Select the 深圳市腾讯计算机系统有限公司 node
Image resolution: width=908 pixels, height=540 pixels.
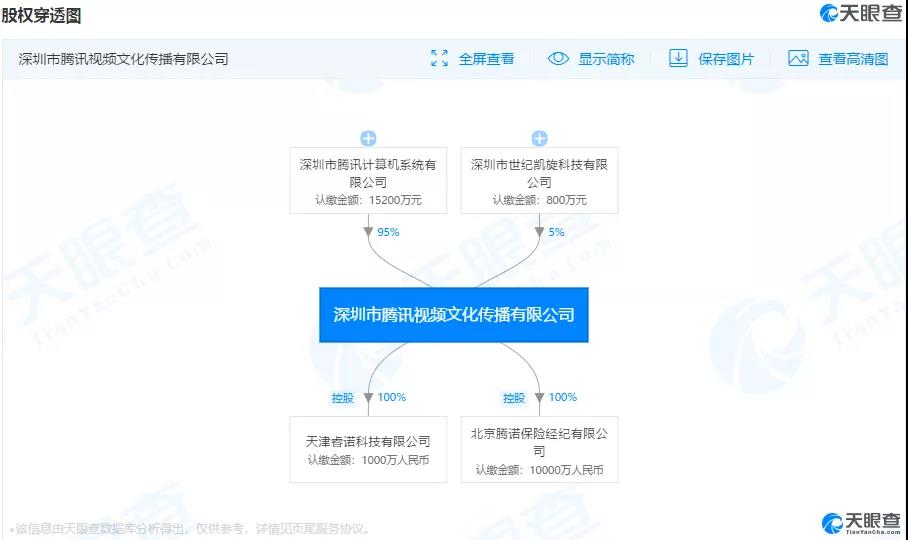tap(368, 181)
